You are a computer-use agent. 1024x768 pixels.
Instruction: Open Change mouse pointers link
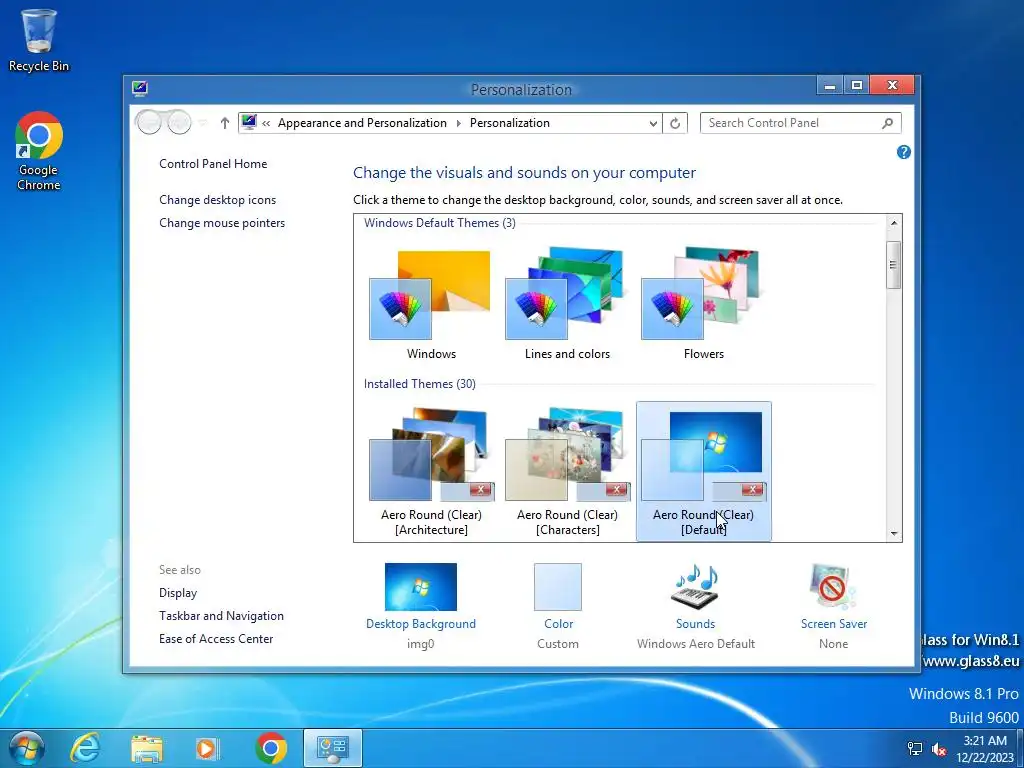coord(222,223)
